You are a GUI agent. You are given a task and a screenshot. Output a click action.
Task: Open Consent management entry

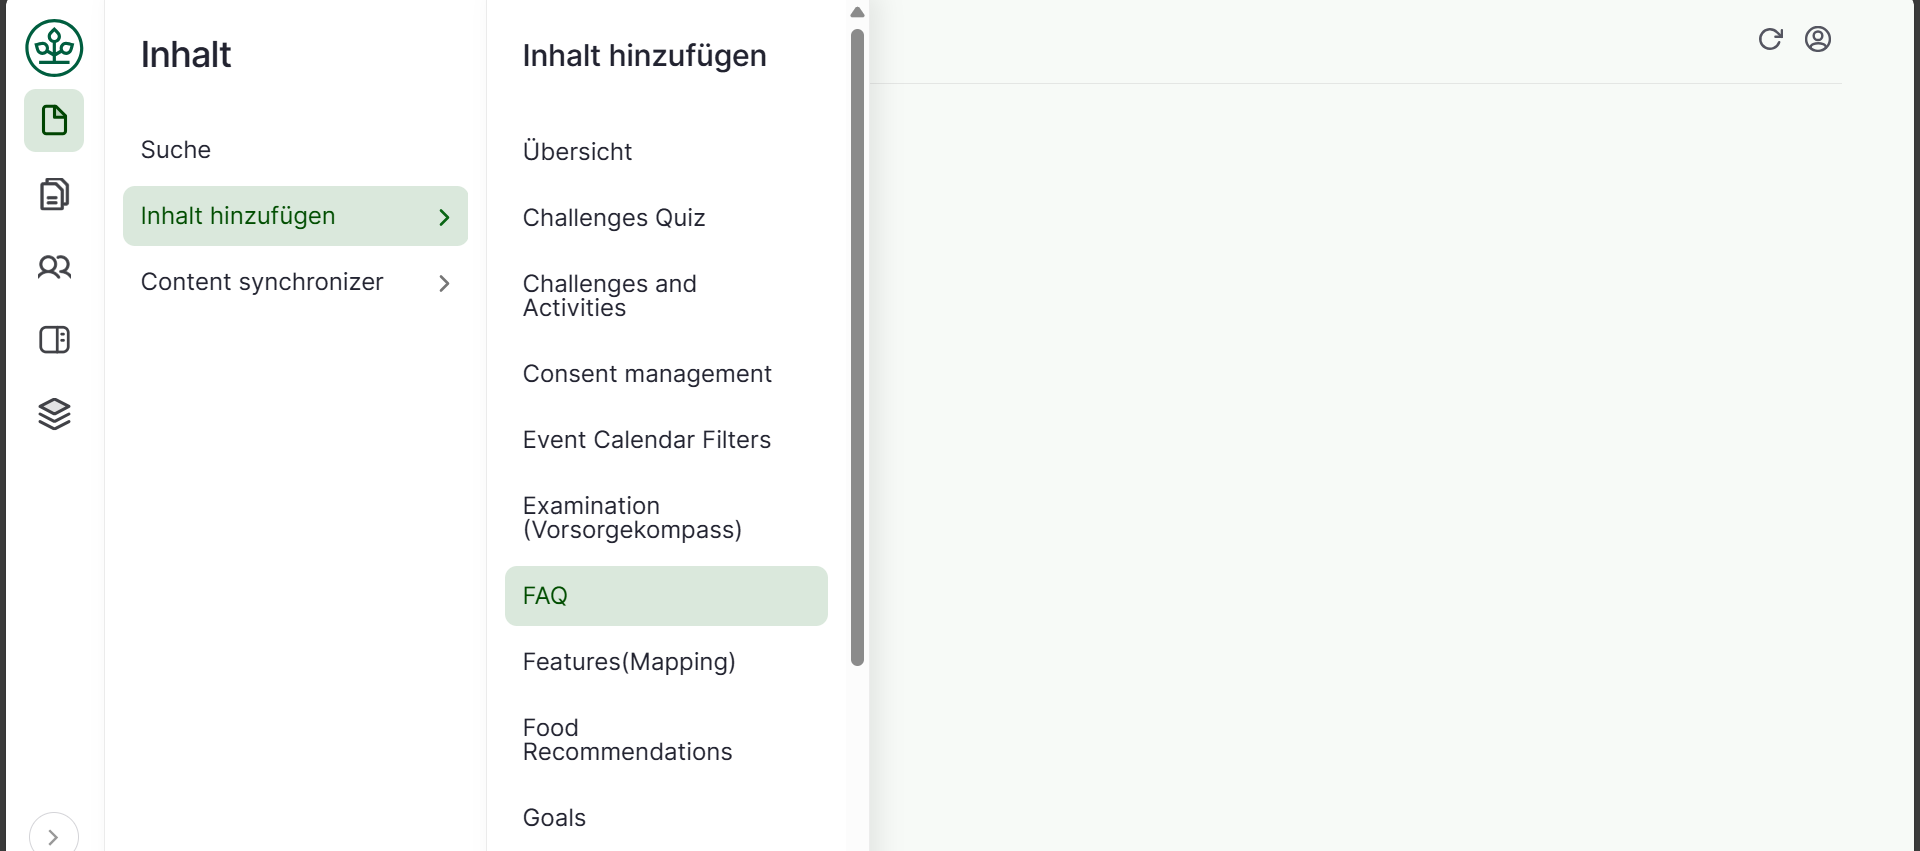pos(647,374)
